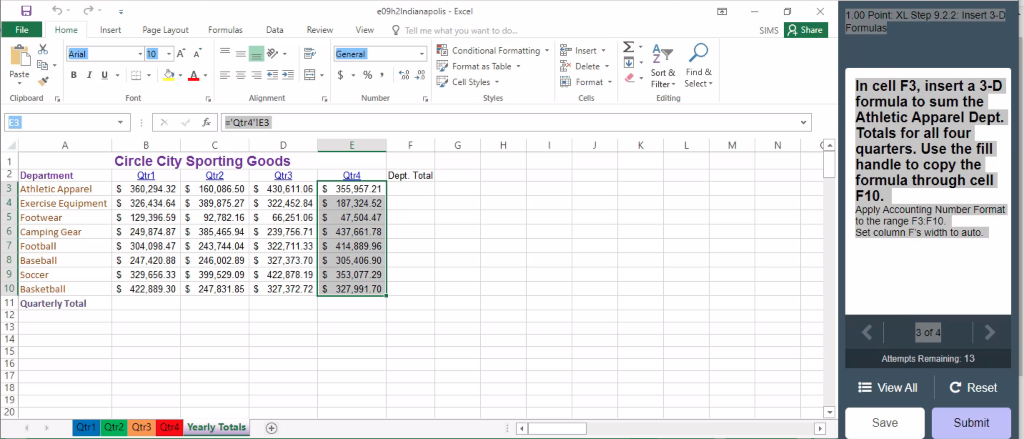Switch to the Review tab
1024x439 pixels.
click(320, 29)
